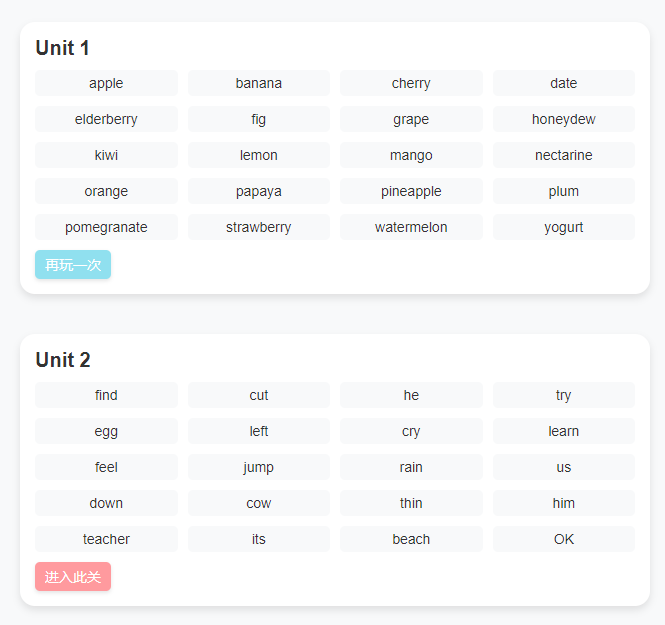Select the "jump" word tile
The width and height of the screenshot is (665, 625).
coord(259,467)
